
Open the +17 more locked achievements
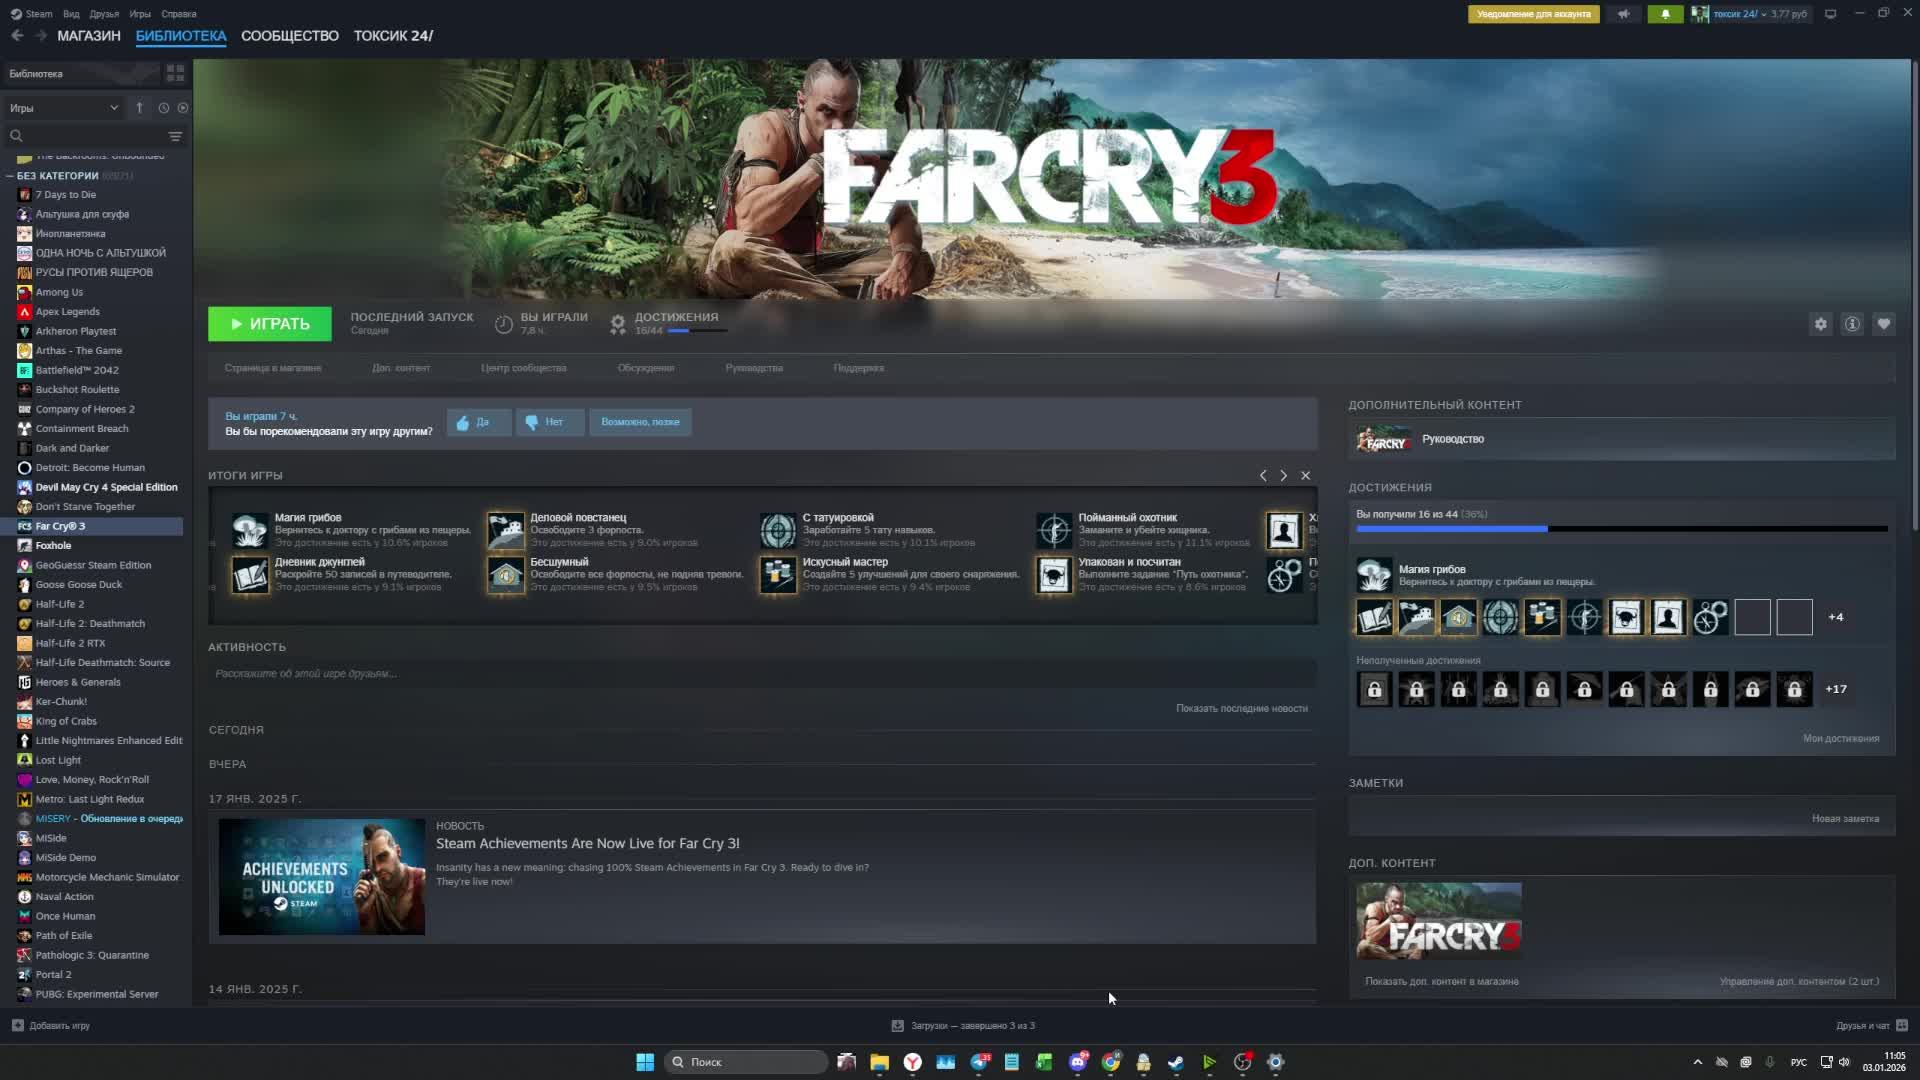[1836, 689]
